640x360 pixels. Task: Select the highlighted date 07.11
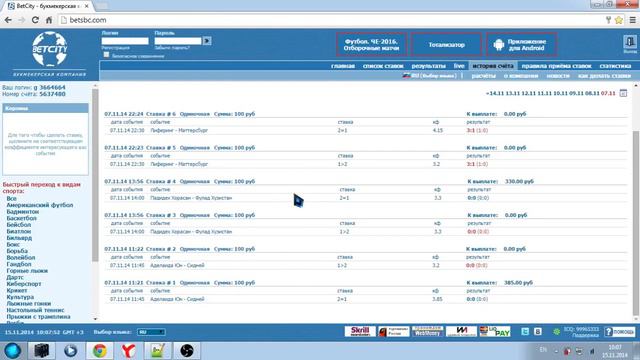tap(608, 93)
